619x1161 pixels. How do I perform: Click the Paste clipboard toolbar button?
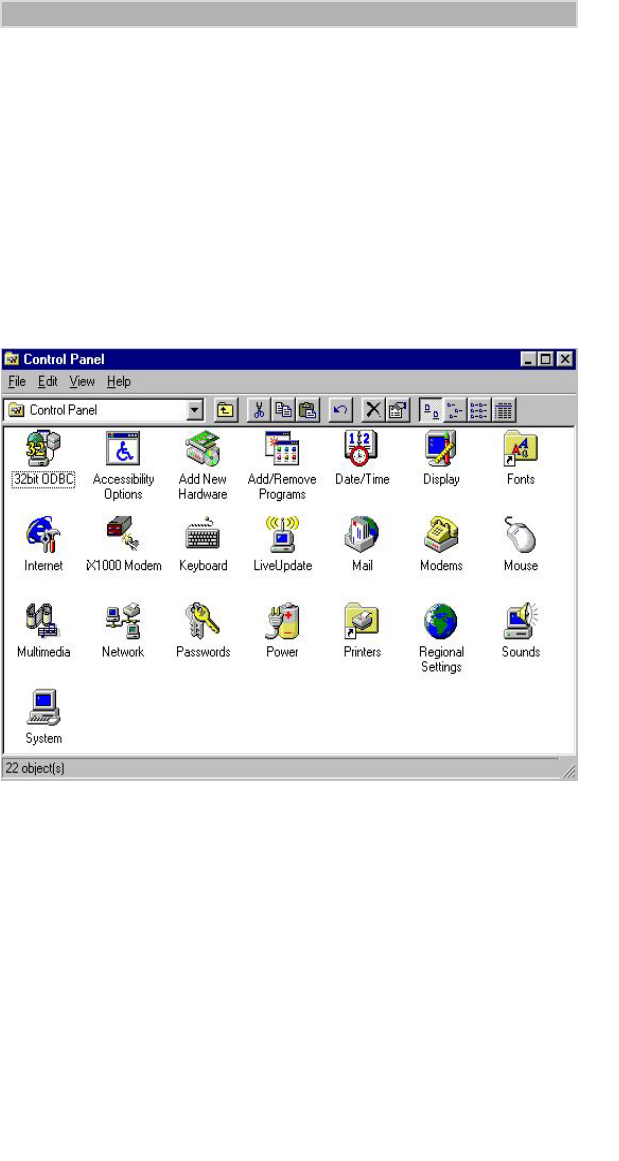click(x=308, y=409)
